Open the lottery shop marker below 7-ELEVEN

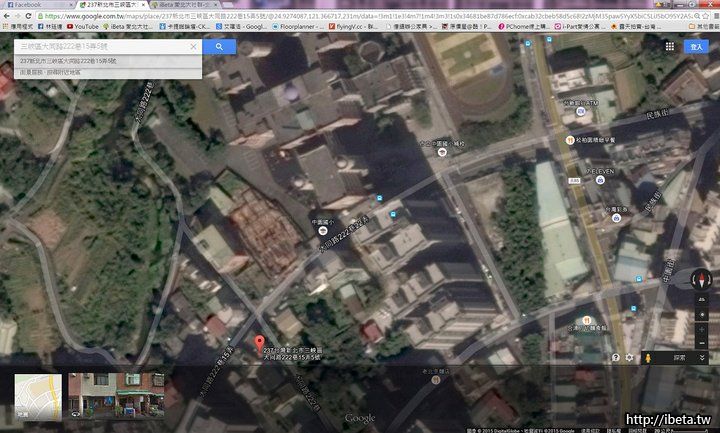pyautogui.click(x=617, y=218)
